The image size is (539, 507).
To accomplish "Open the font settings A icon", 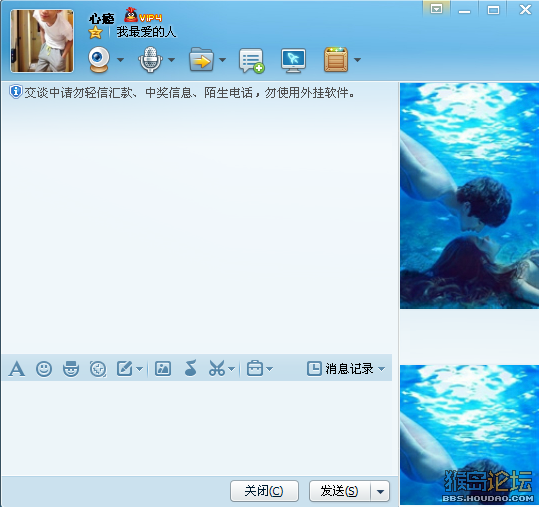I will click(x=16, y=369).
